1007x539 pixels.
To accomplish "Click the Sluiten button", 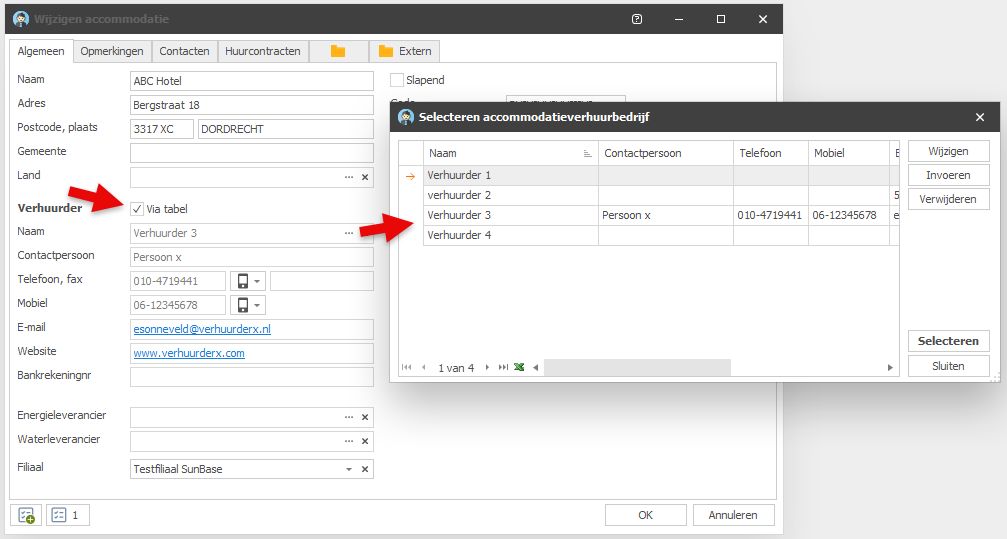I will click(x=949, y=366).
